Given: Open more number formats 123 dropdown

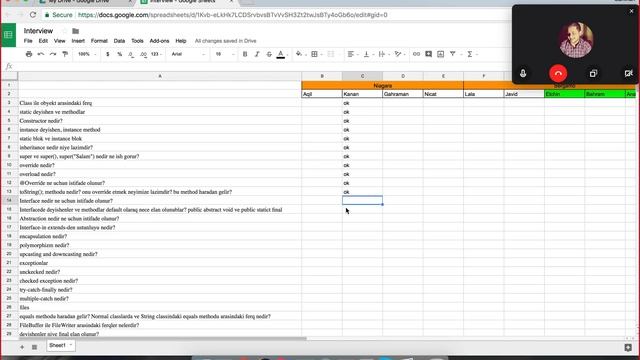Looking at the screenshot, I should pos(156,54).
